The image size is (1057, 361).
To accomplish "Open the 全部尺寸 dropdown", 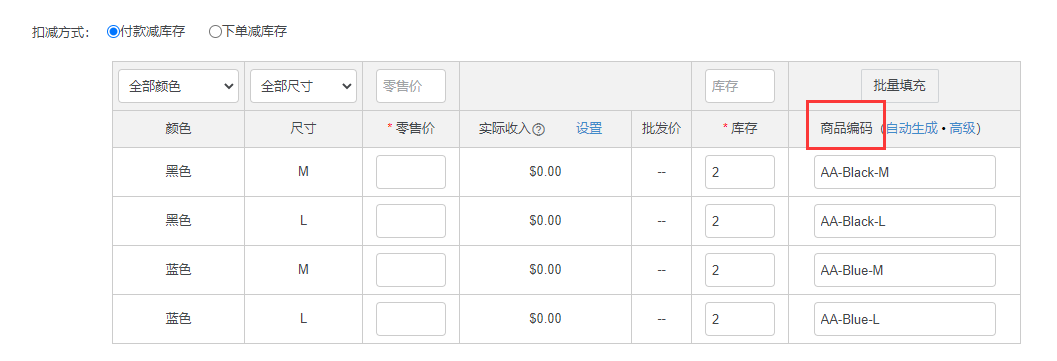I will 303,86.
